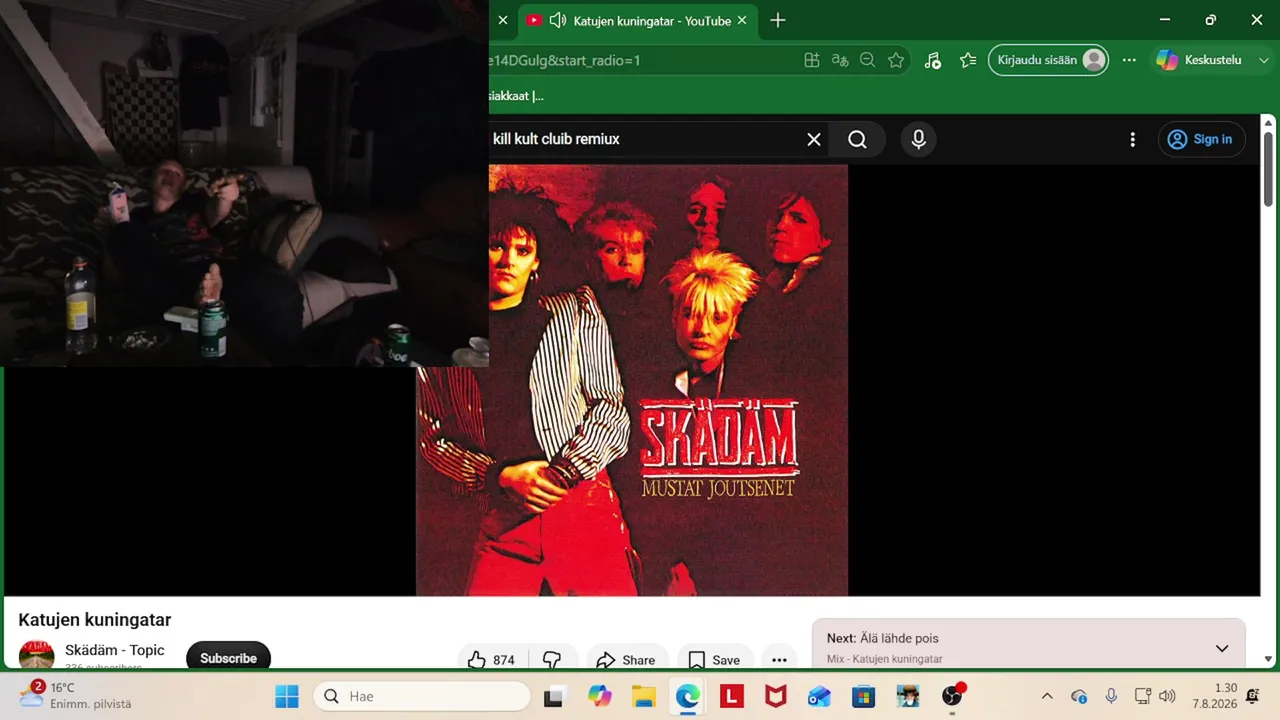Click the translate page icon in address bar
The height and width of the screenshot is (720, 1280).
pyautogui.click(x=840, y=60)
